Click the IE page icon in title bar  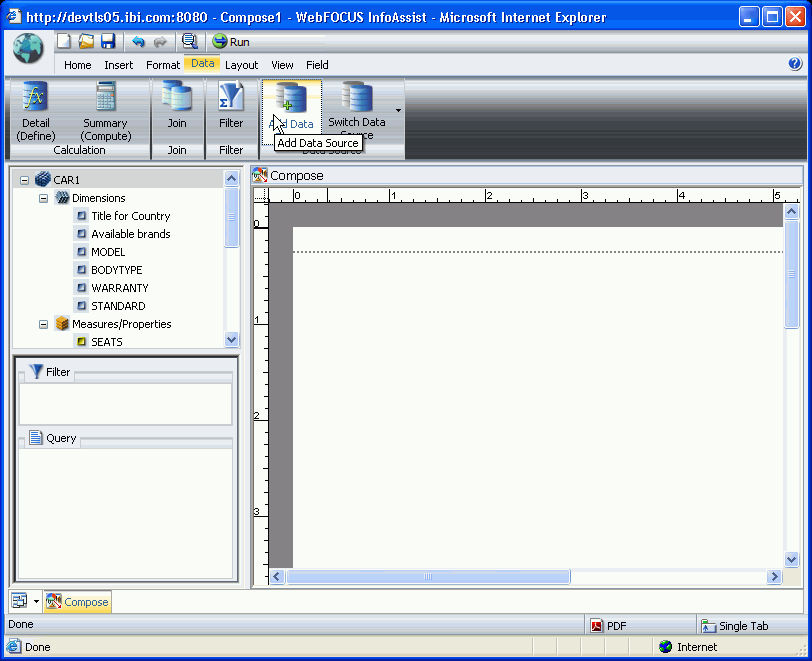click(13, 17)
